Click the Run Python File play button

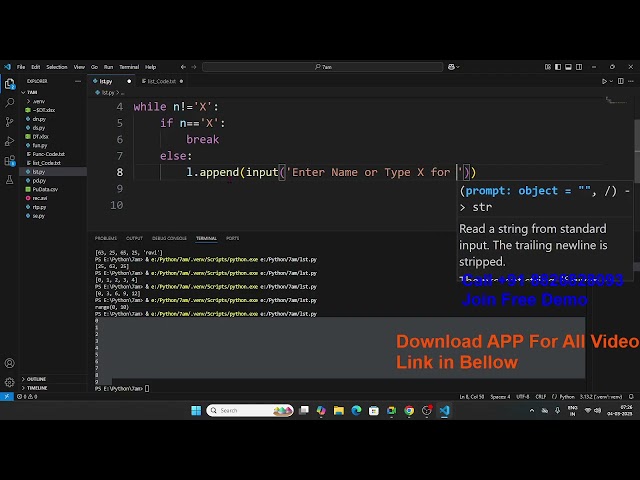(605, 81)
